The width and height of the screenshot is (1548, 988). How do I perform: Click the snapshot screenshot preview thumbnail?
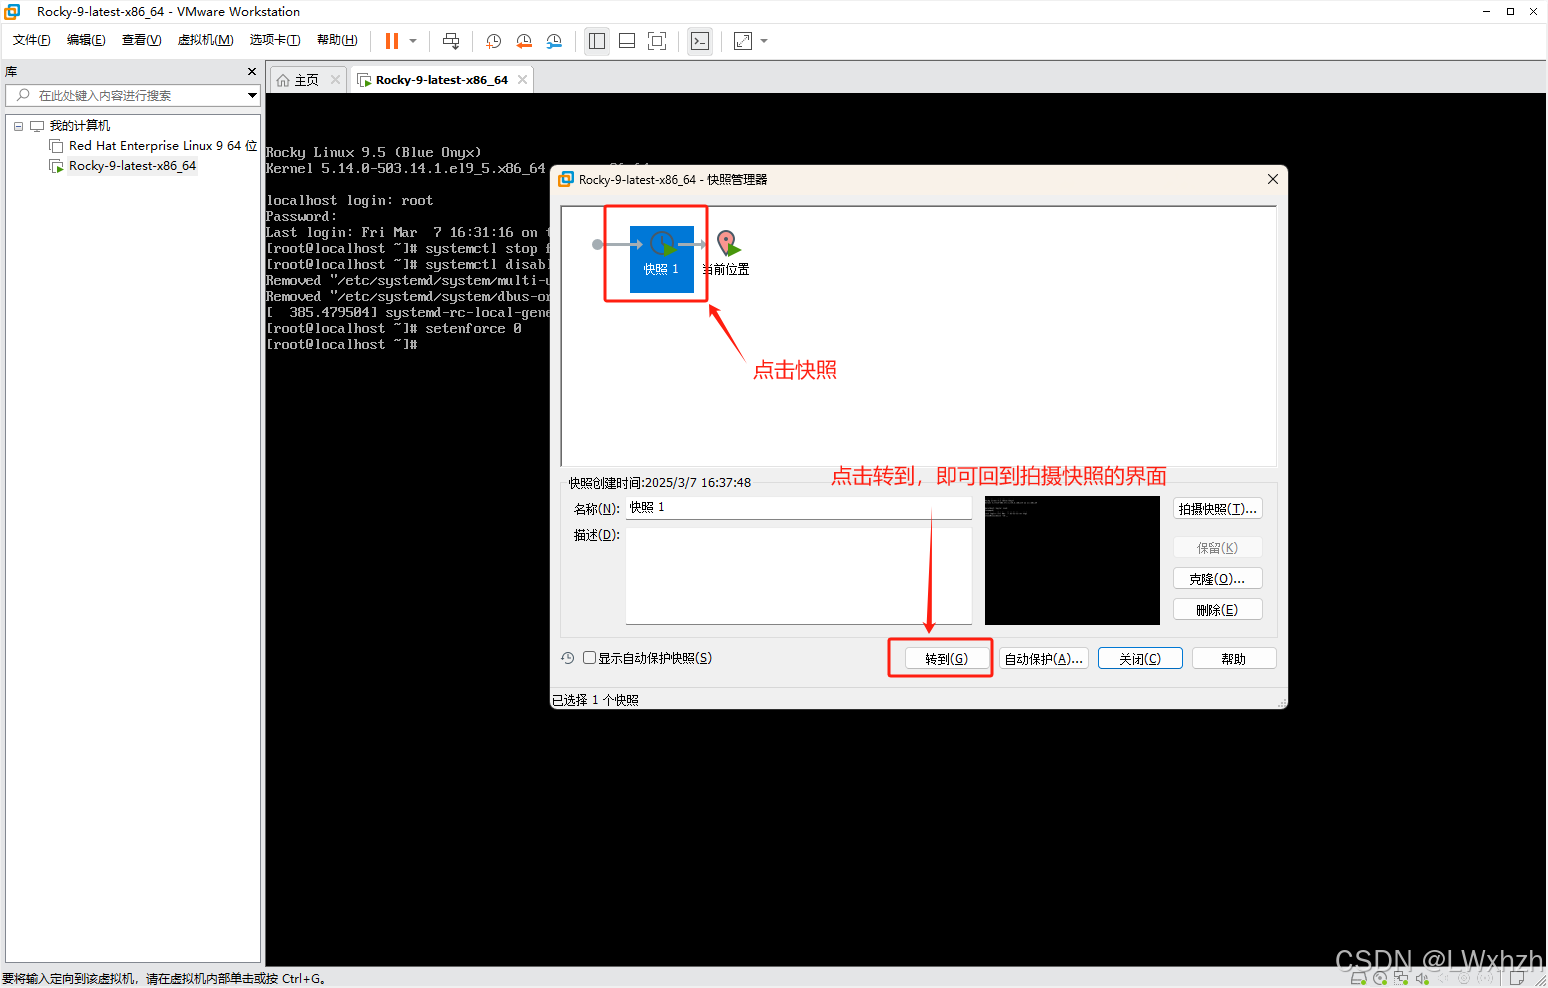click(x=1072, y=560)
